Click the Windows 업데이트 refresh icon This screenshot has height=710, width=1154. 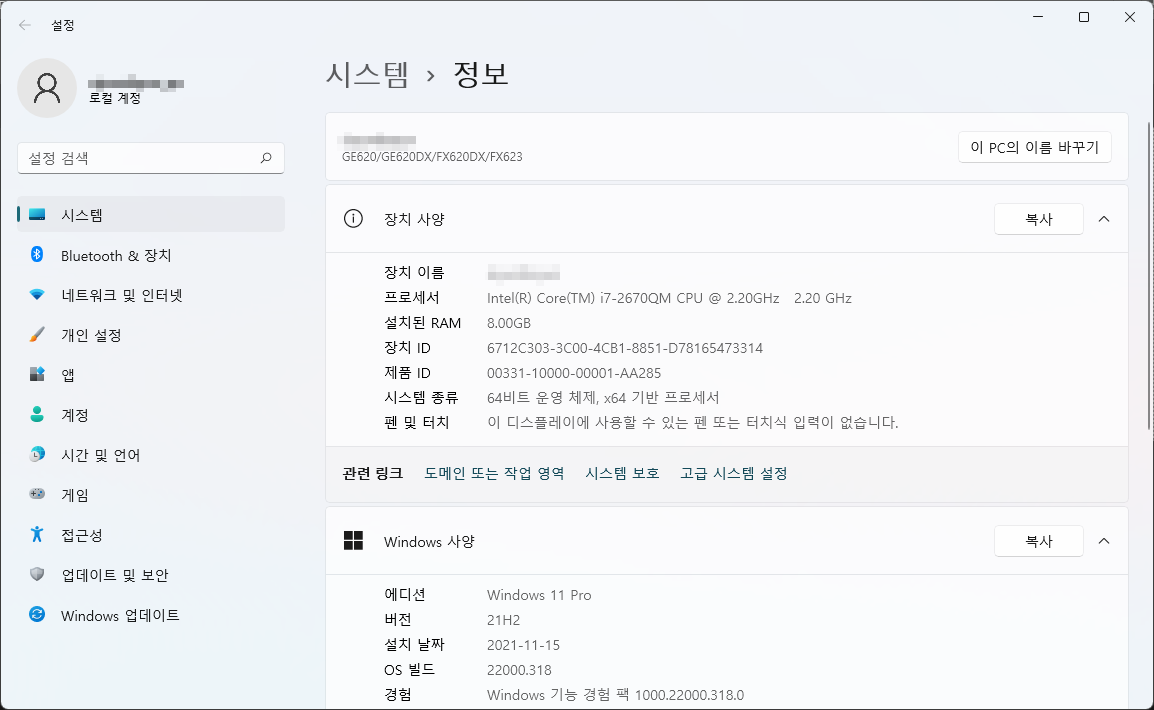pos(37,614)
